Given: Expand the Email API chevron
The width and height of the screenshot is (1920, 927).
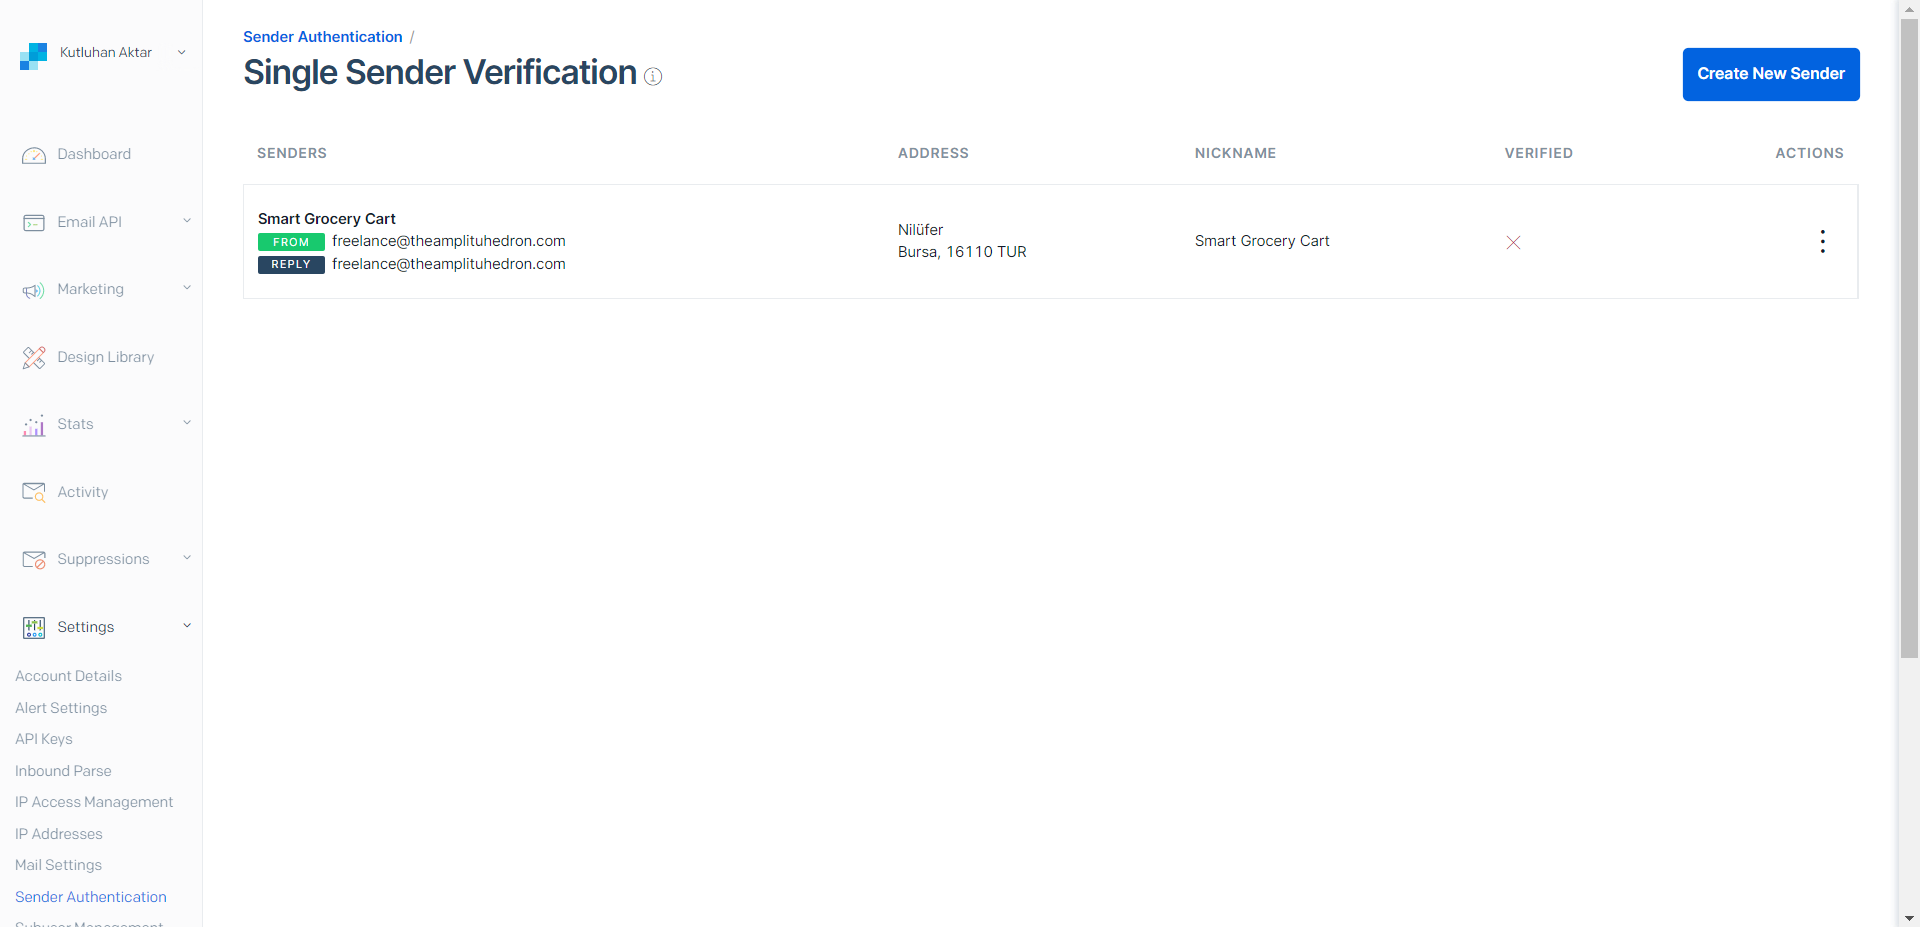Looking at the screenshot, I should [187, 221].
